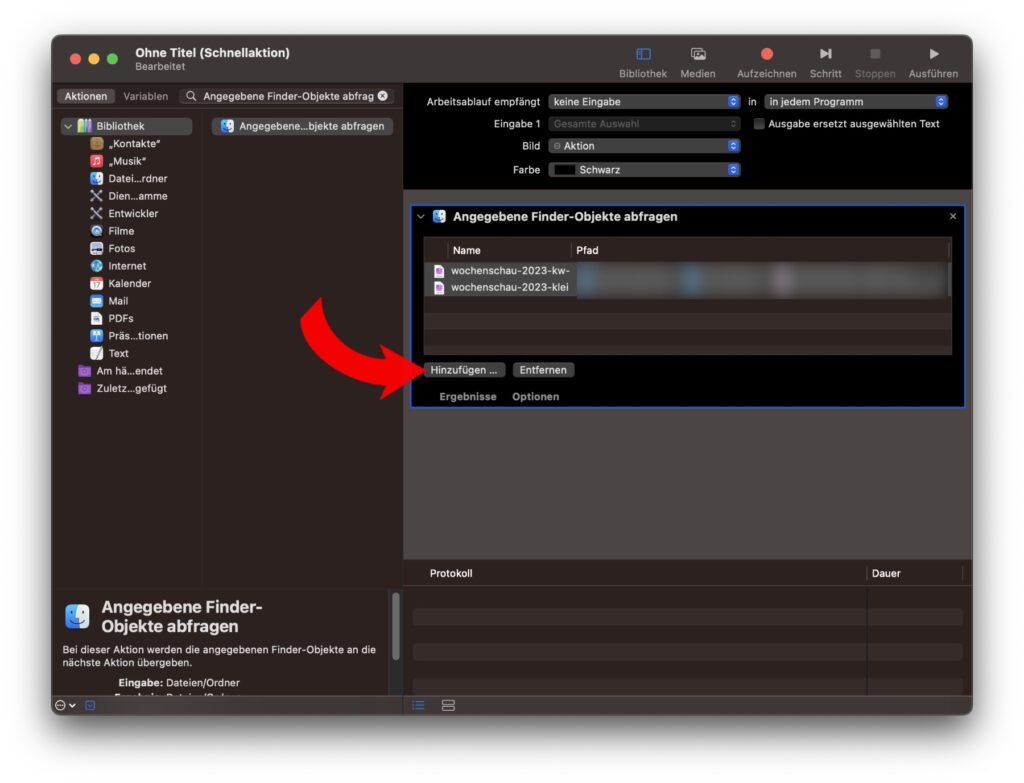Switch to the Variablen tab
The width and height of the screenshot is (1024, 783).
point(146,97)
